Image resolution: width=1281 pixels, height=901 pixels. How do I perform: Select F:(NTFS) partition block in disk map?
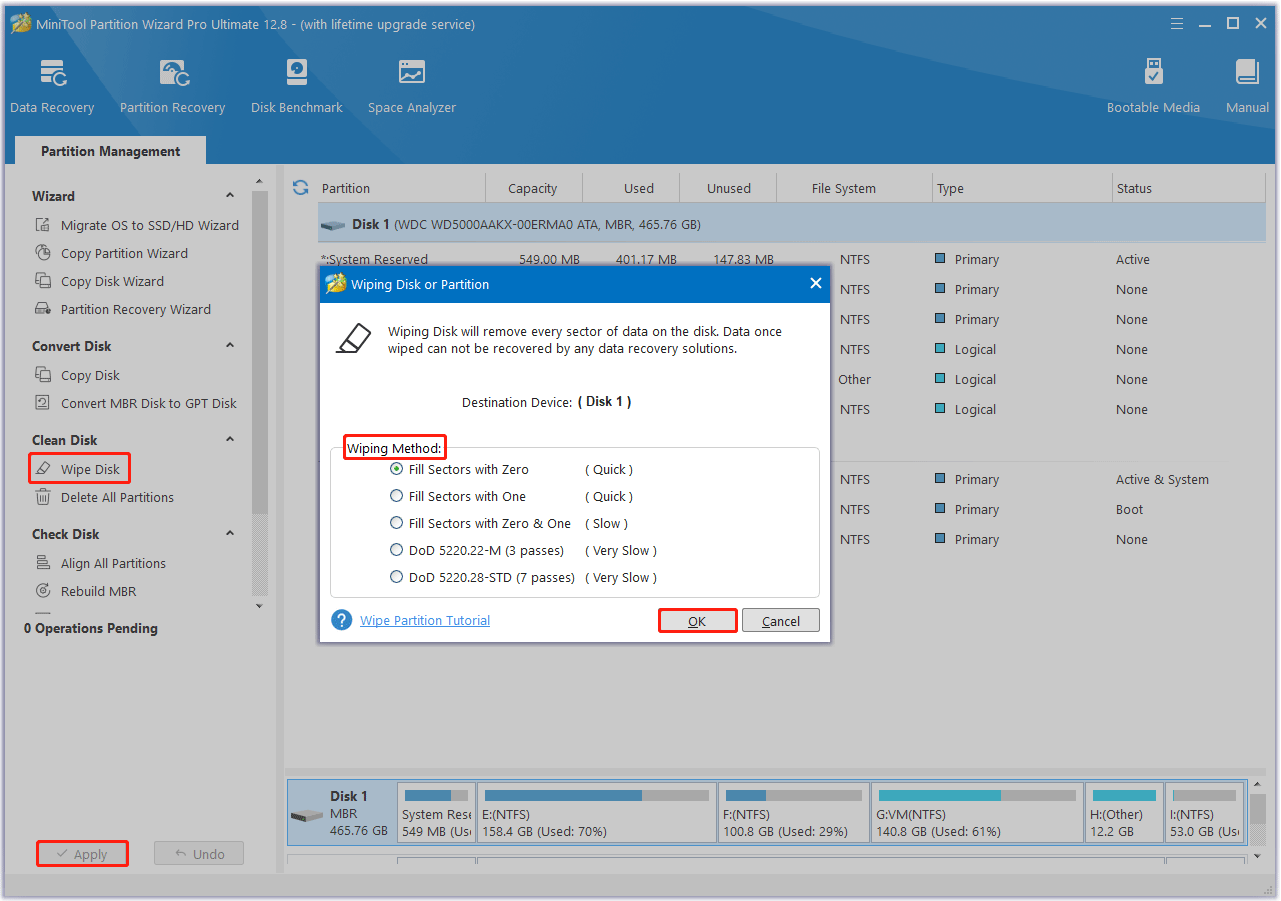[x=792, y=812]
